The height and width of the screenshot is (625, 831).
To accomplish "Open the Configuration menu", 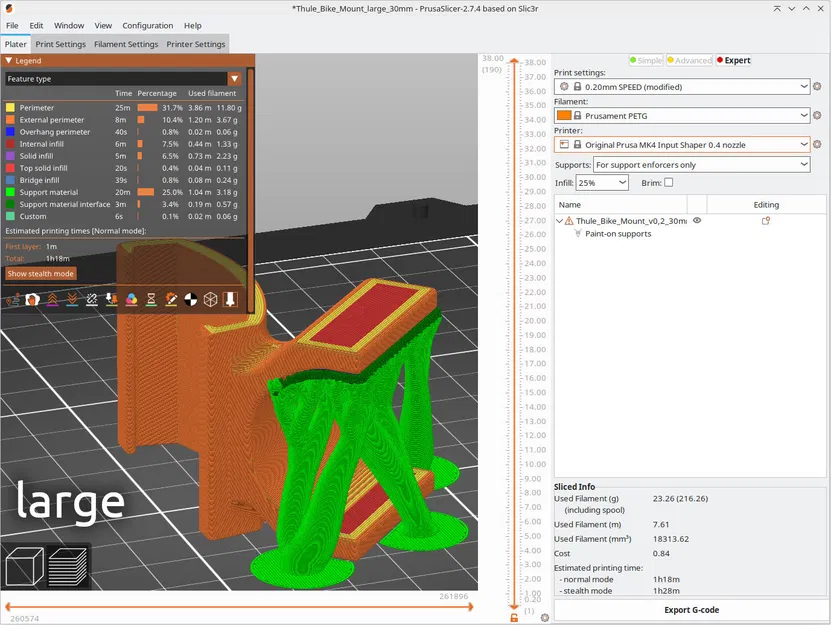I will click(x=147, y=25).
